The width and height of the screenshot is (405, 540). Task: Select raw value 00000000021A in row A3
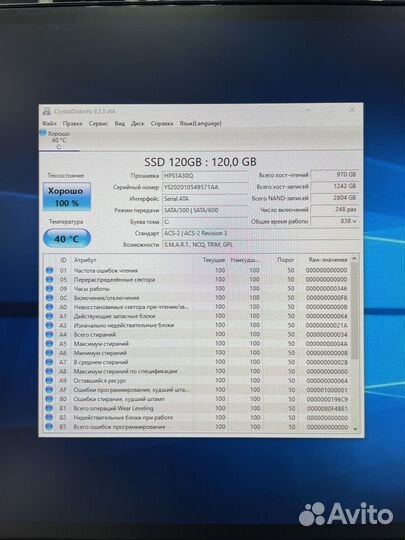(327, 325)
